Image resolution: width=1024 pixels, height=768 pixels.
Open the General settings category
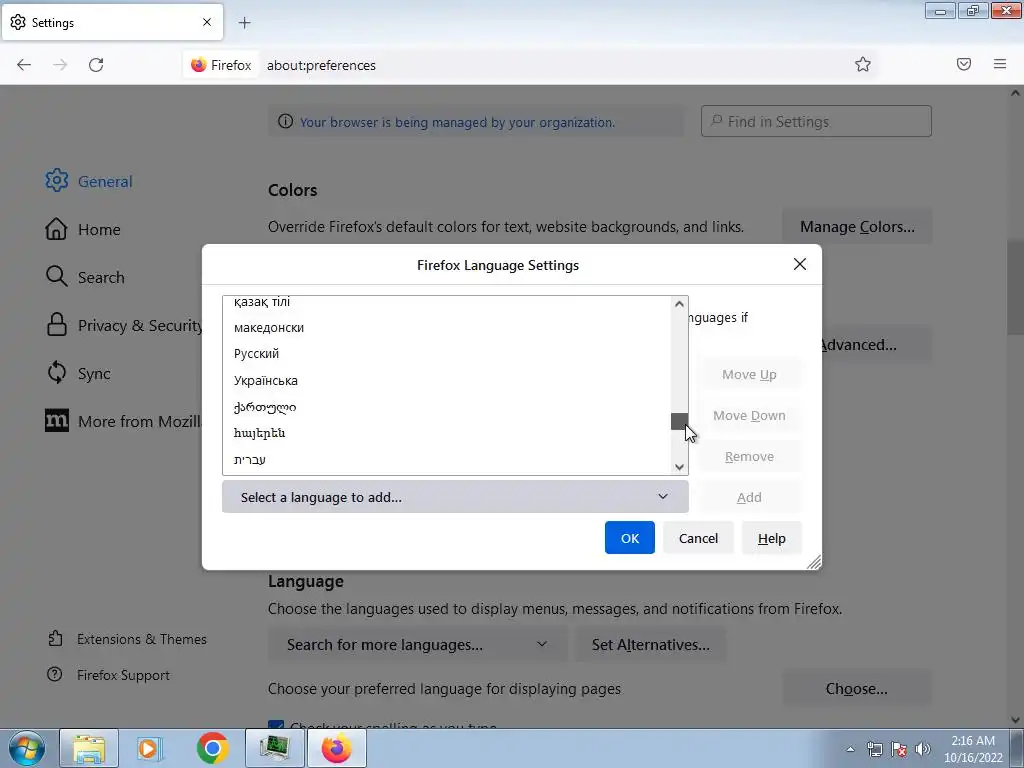point(89,181)
